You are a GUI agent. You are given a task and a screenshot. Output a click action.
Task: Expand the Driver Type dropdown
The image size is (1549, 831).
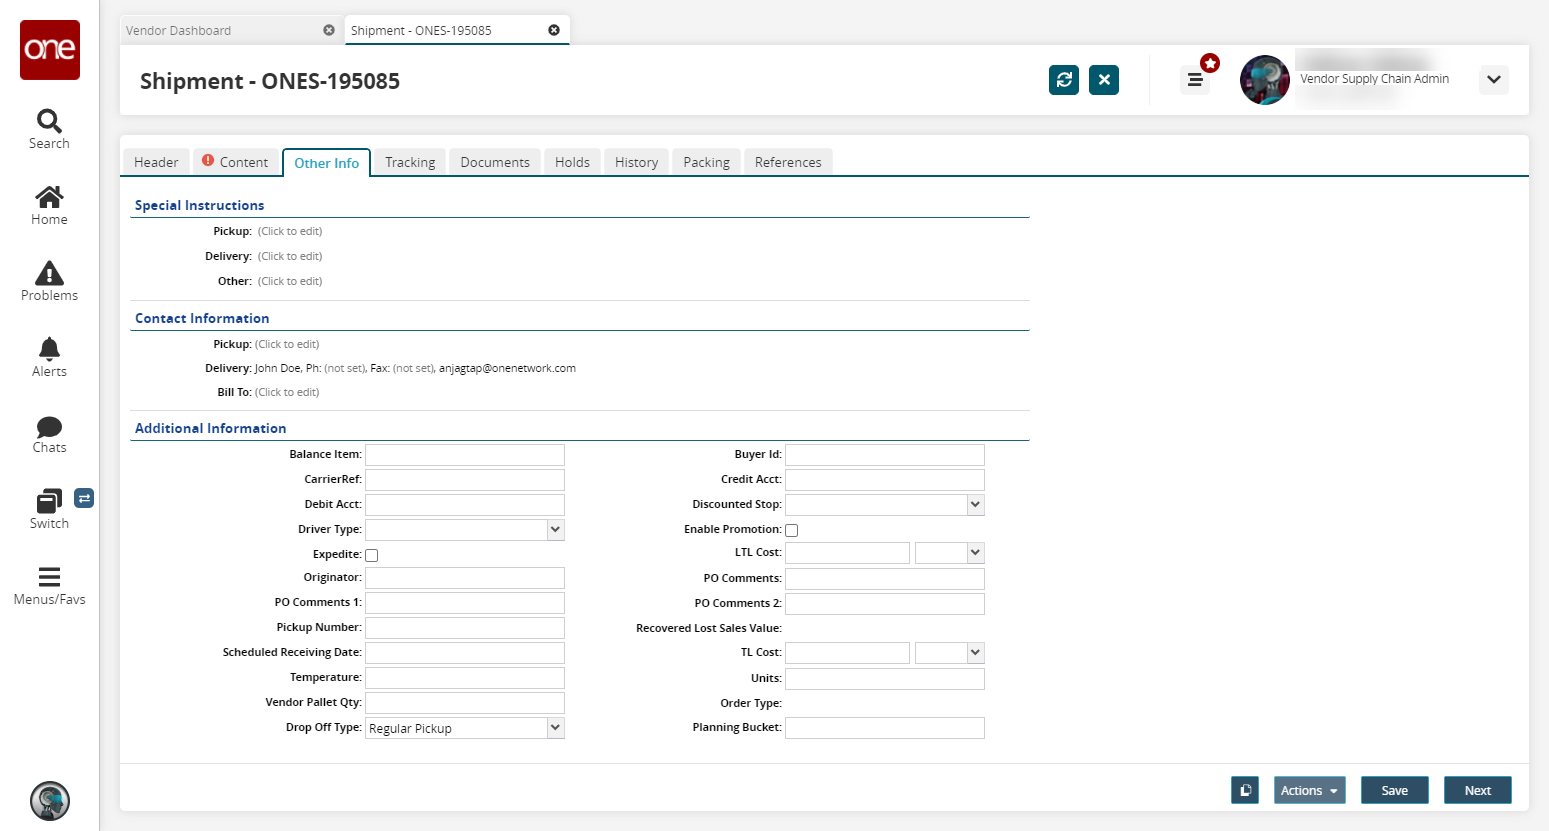click(x=555, y=529)
